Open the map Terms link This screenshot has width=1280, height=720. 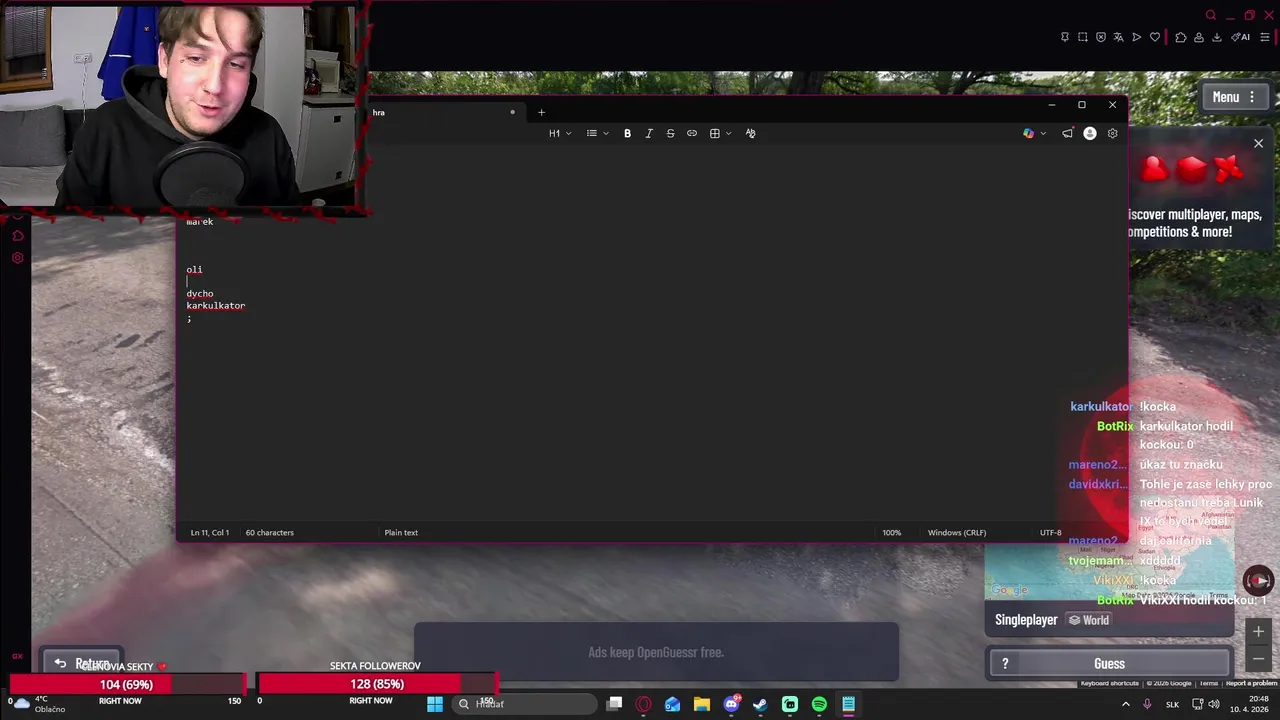click(1209, 684)
